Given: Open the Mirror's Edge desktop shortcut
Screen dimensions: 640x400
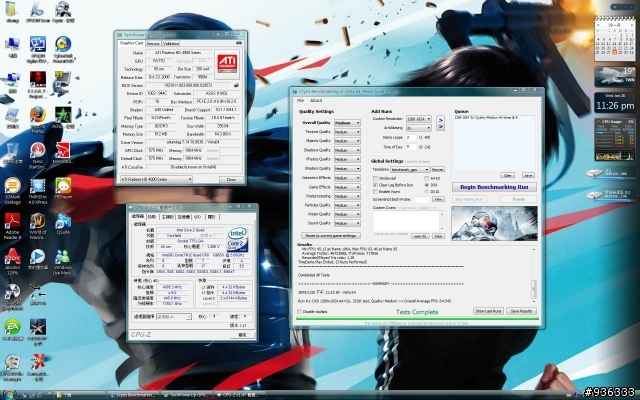Looking at the screenshot, I should pyautogui.click(x=63, y=151).
